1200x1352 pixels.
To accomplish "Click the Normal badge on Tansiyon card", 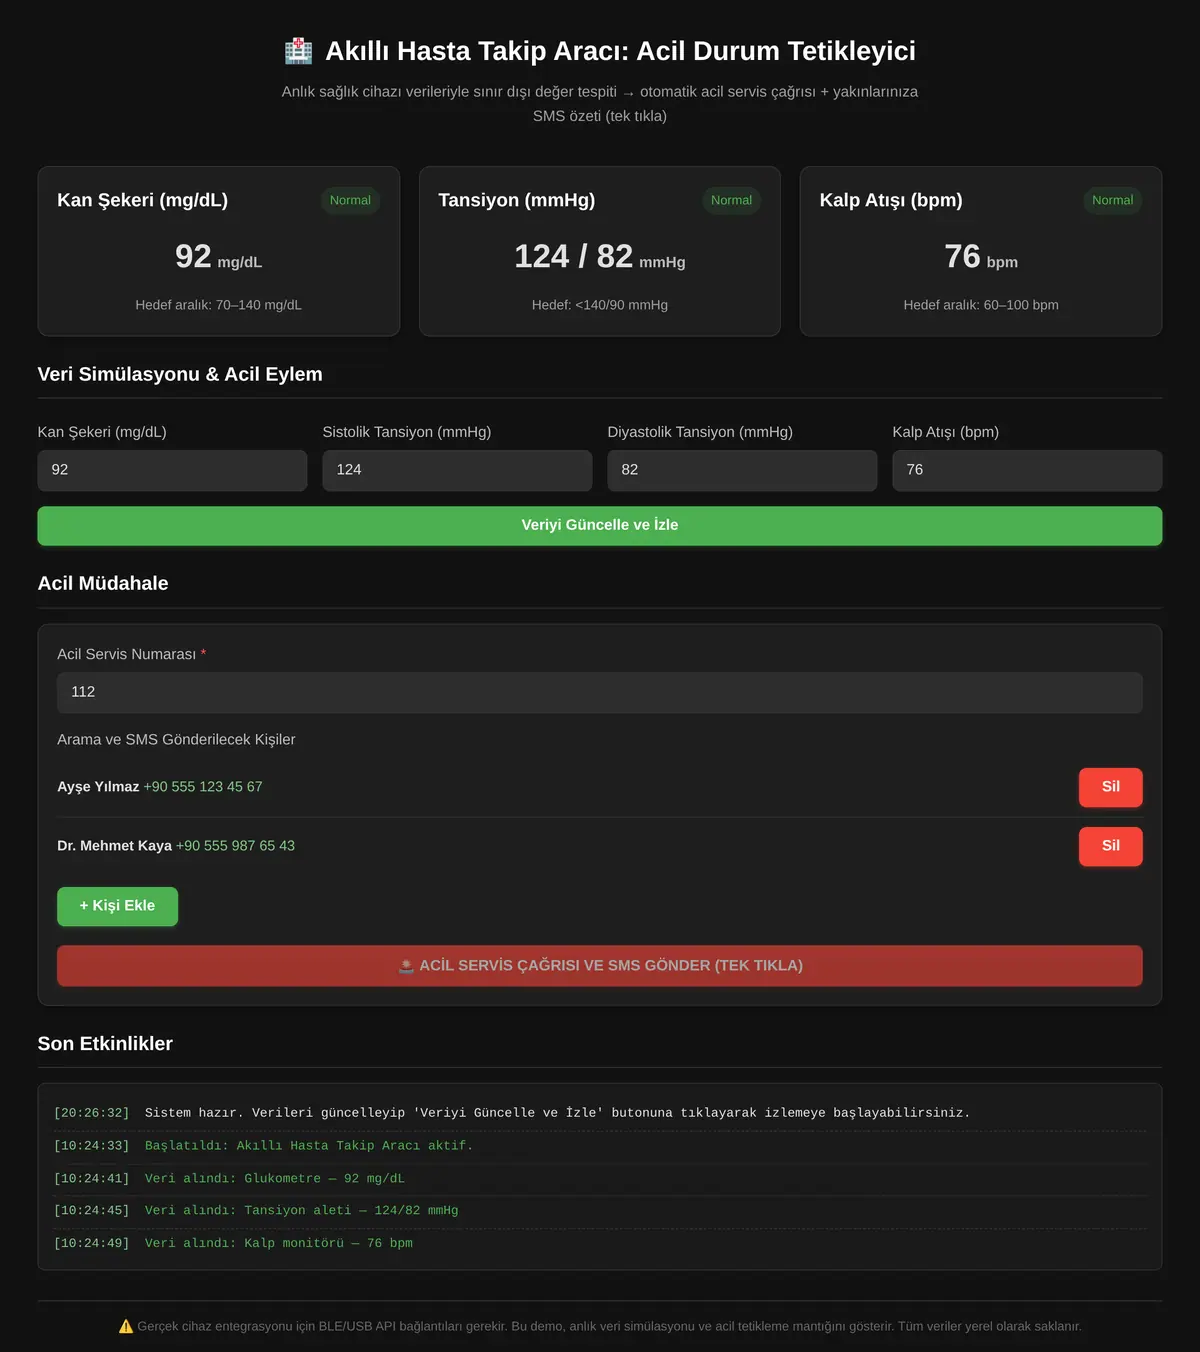I will [731, 200].
